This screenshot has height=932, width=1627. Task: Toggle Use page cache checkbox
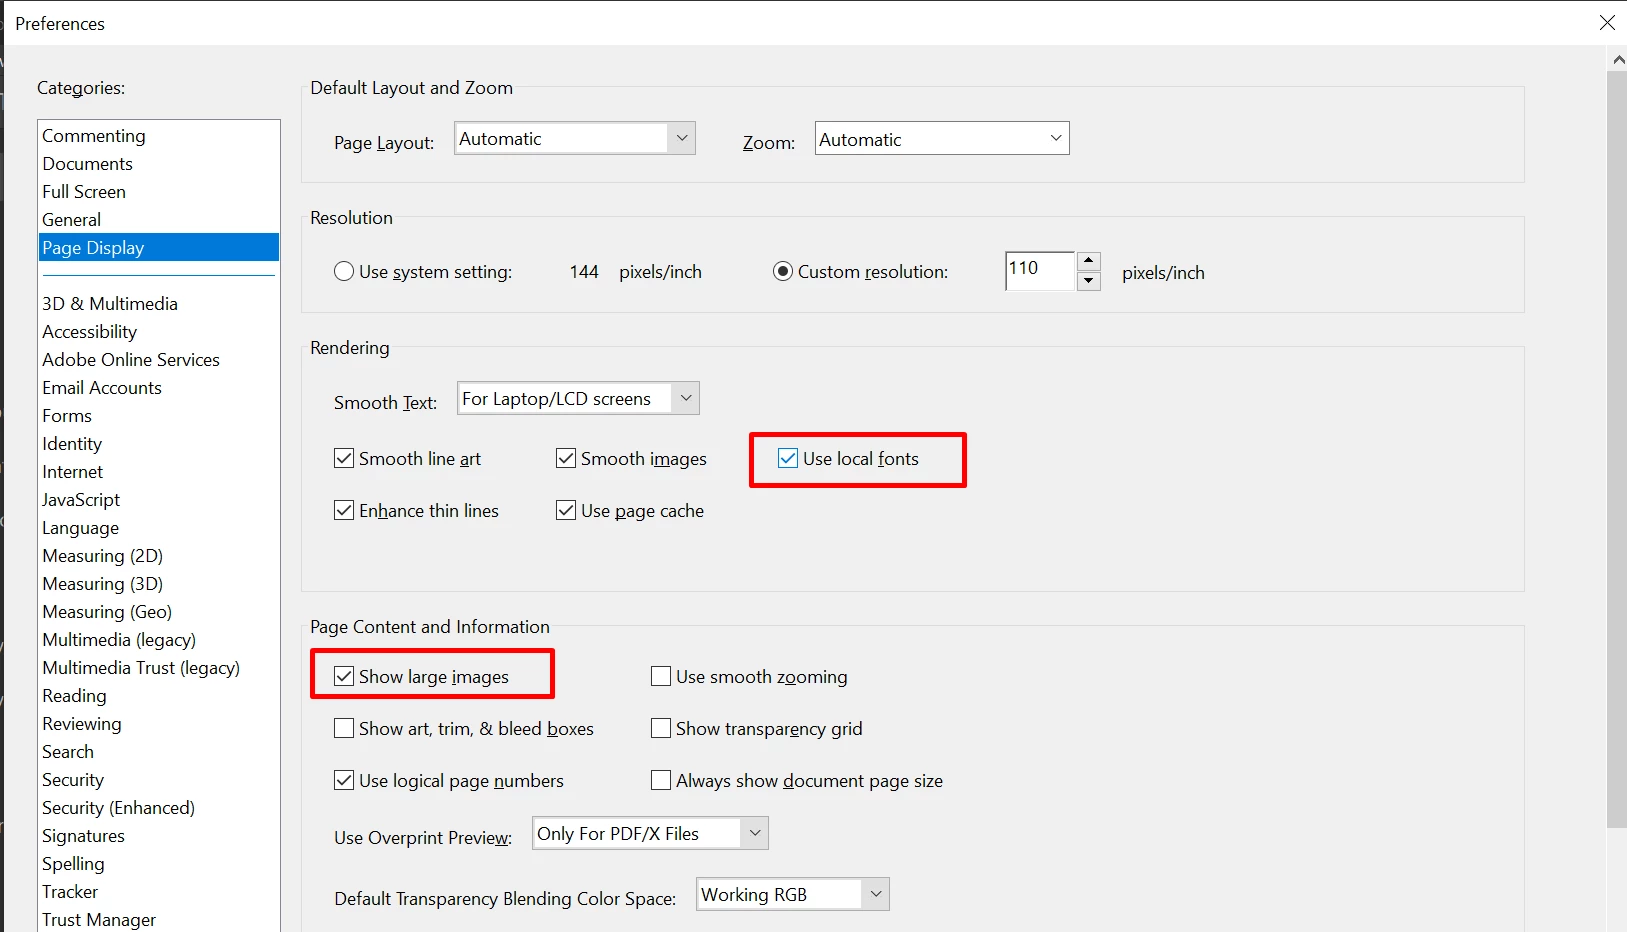click(x=566, y=510)
